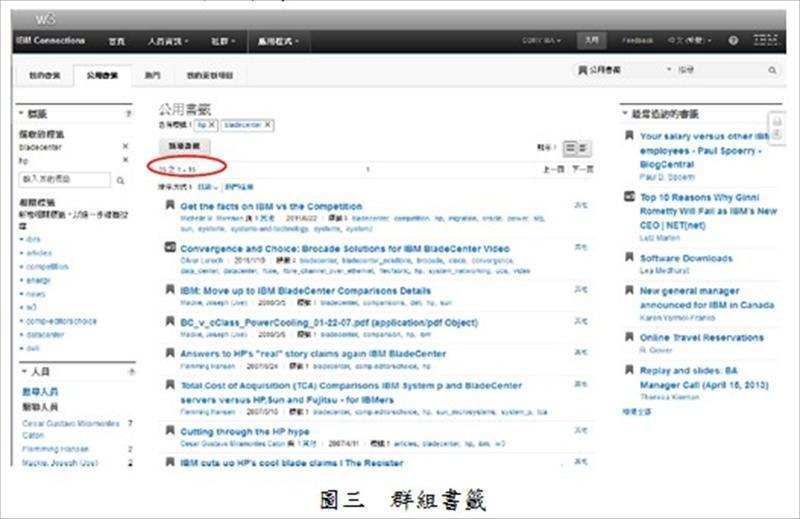Image resolution: width=800 pixels, height=519 pixels.
Task: Open the help question mark icon
Action: point(733,41)
